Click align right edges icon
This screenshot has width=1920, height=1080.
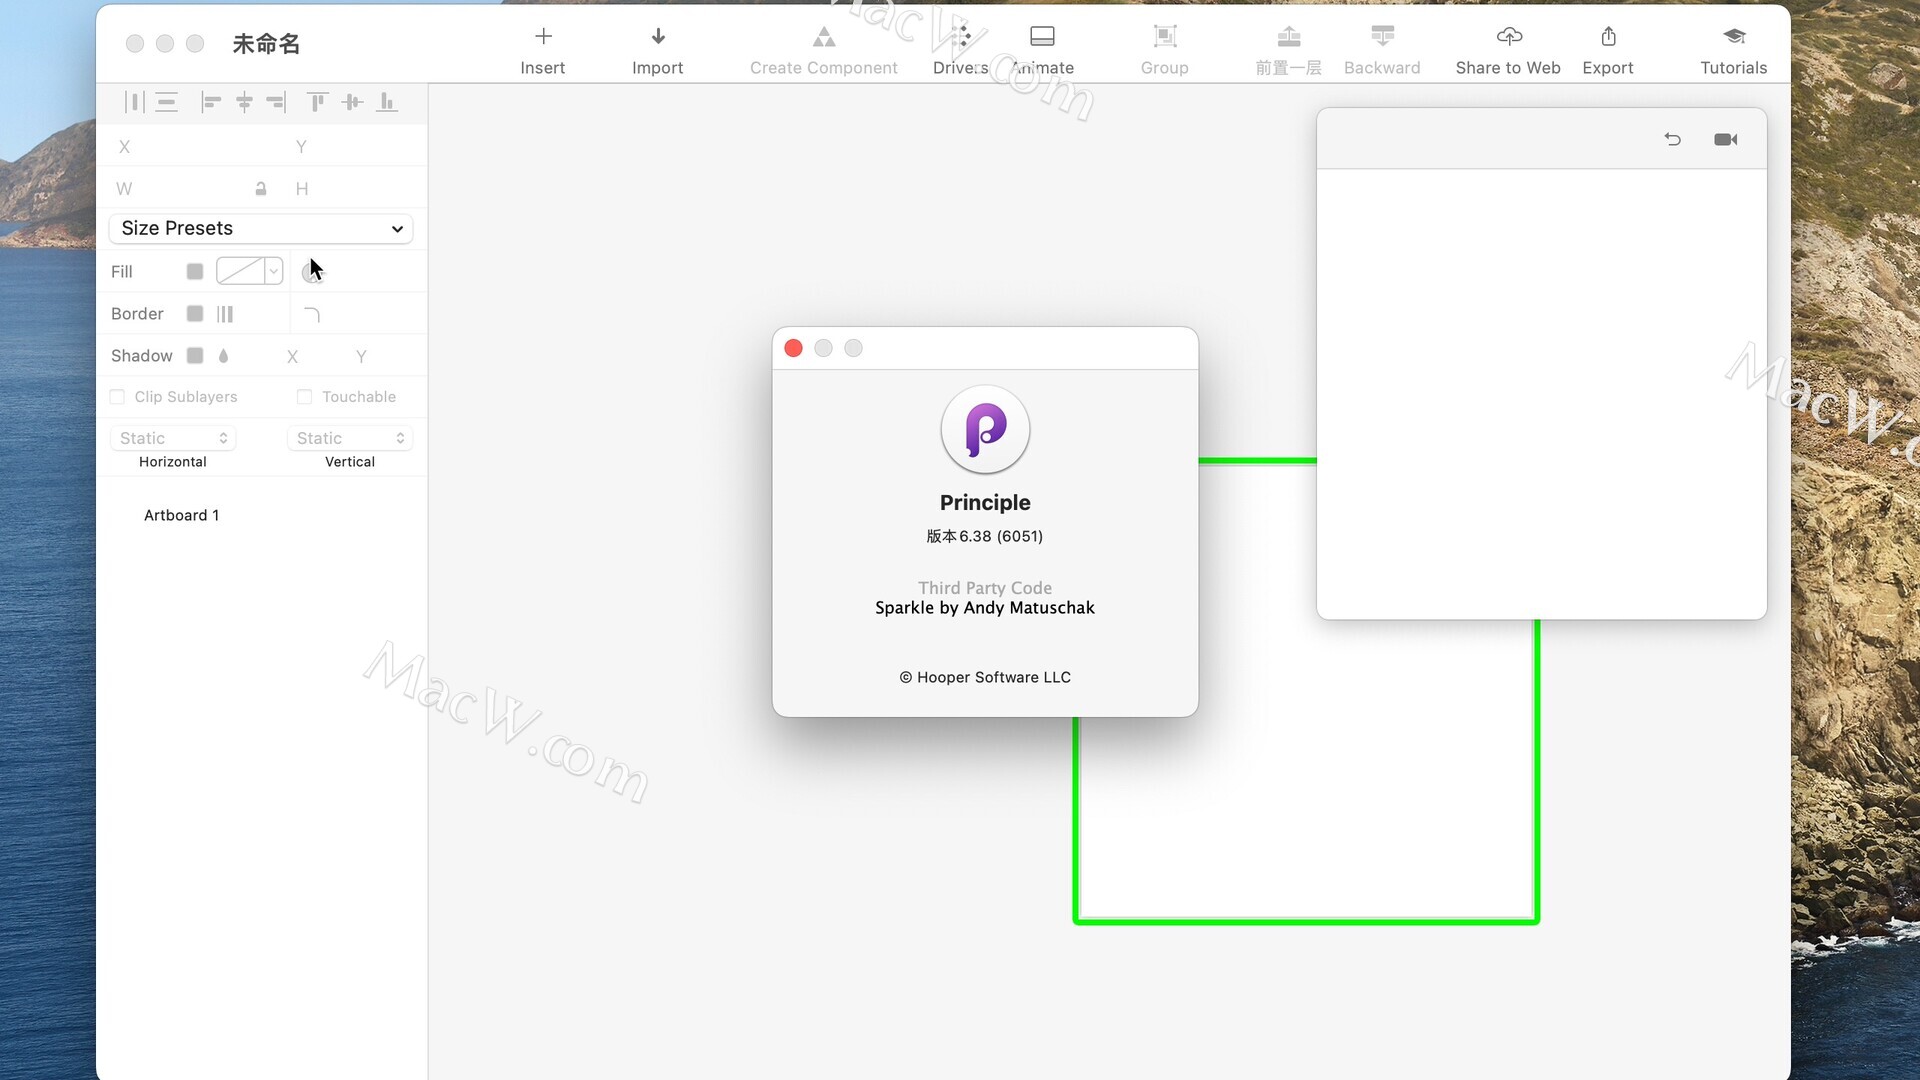tap(276, 102)
